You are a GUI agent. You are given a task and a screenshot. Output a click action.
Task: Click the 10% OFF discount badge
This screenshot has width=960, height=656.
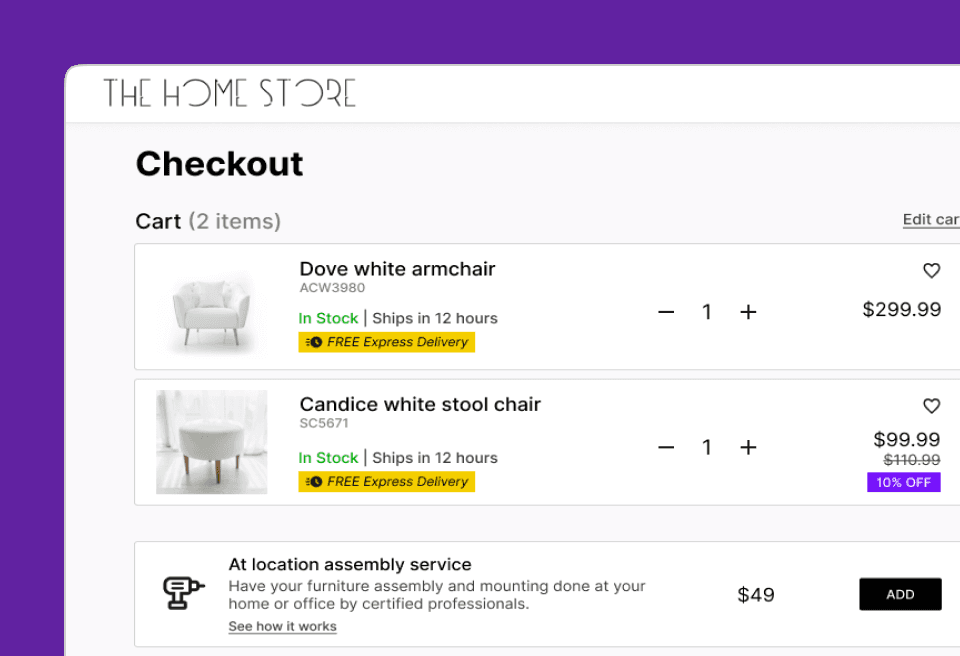[x=904, y=482]
